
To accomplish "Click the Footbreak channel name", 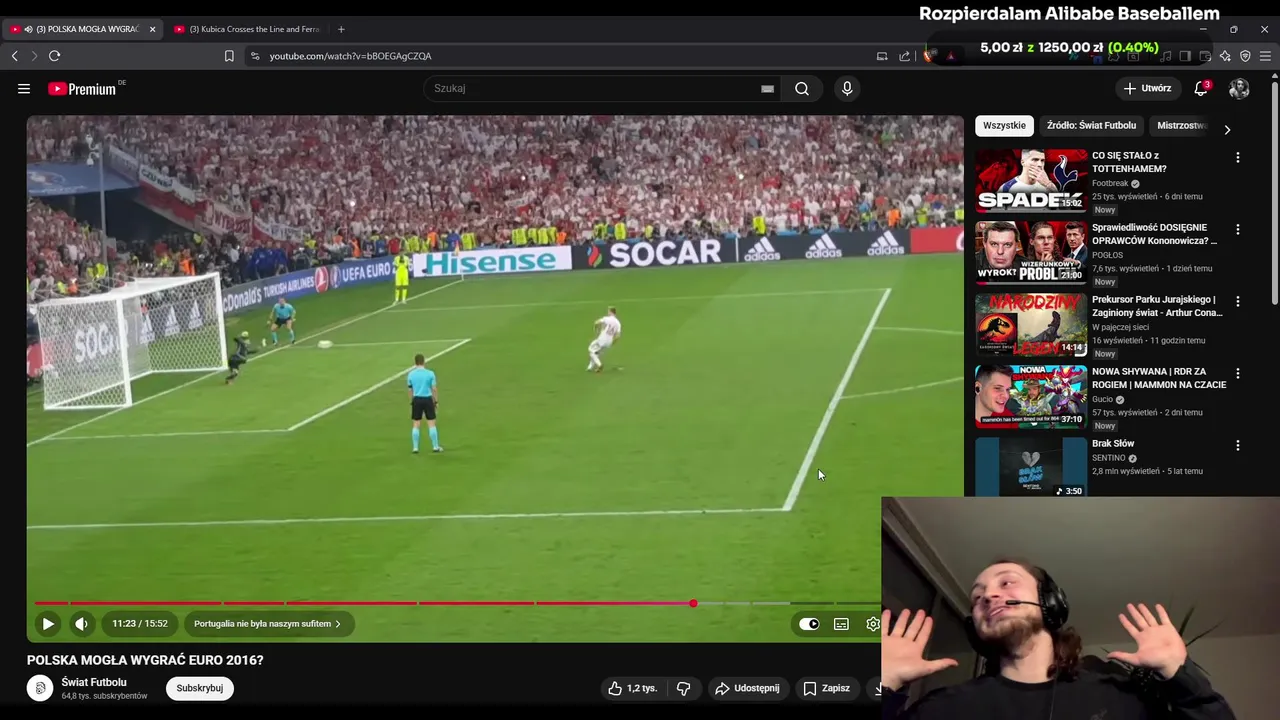I will tap(1110, 184).
